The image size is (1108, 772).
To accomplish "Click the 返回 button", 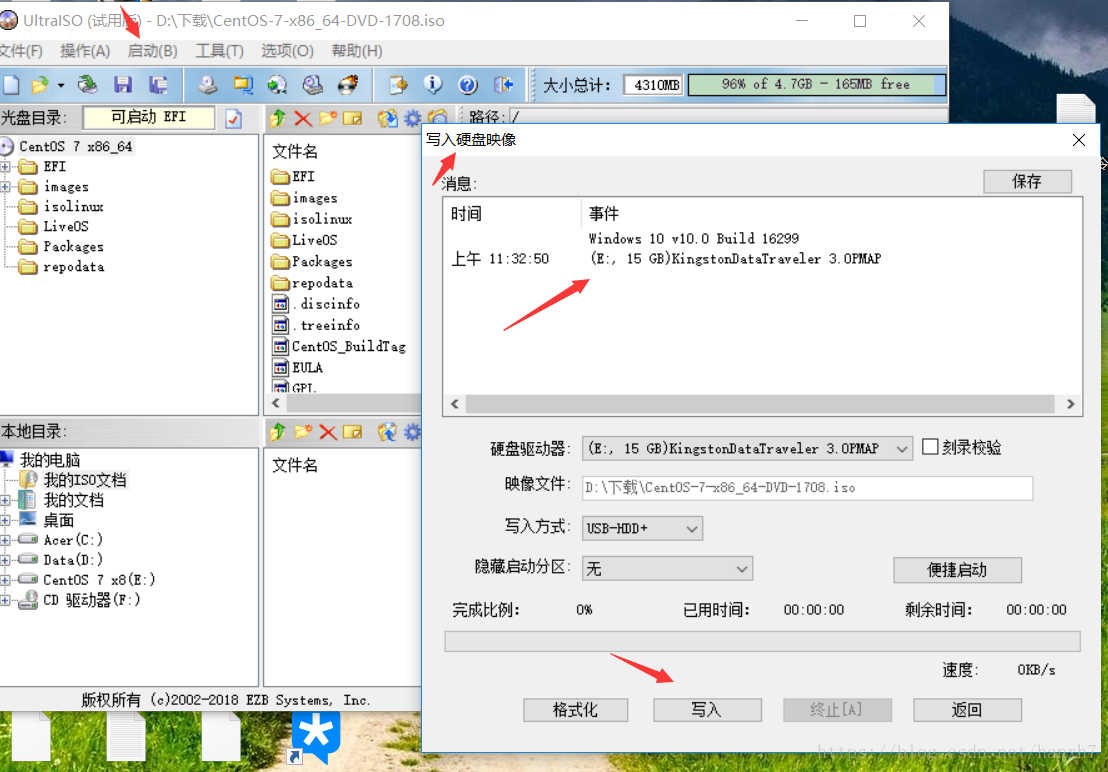I will click(x=967, y=710).
